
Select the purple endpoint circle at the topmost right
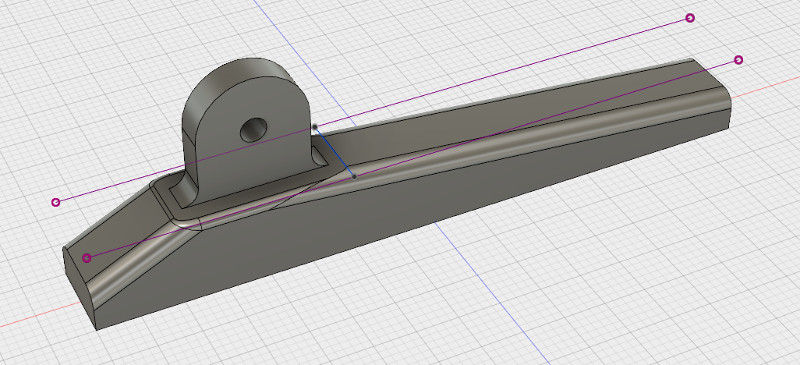690,18
